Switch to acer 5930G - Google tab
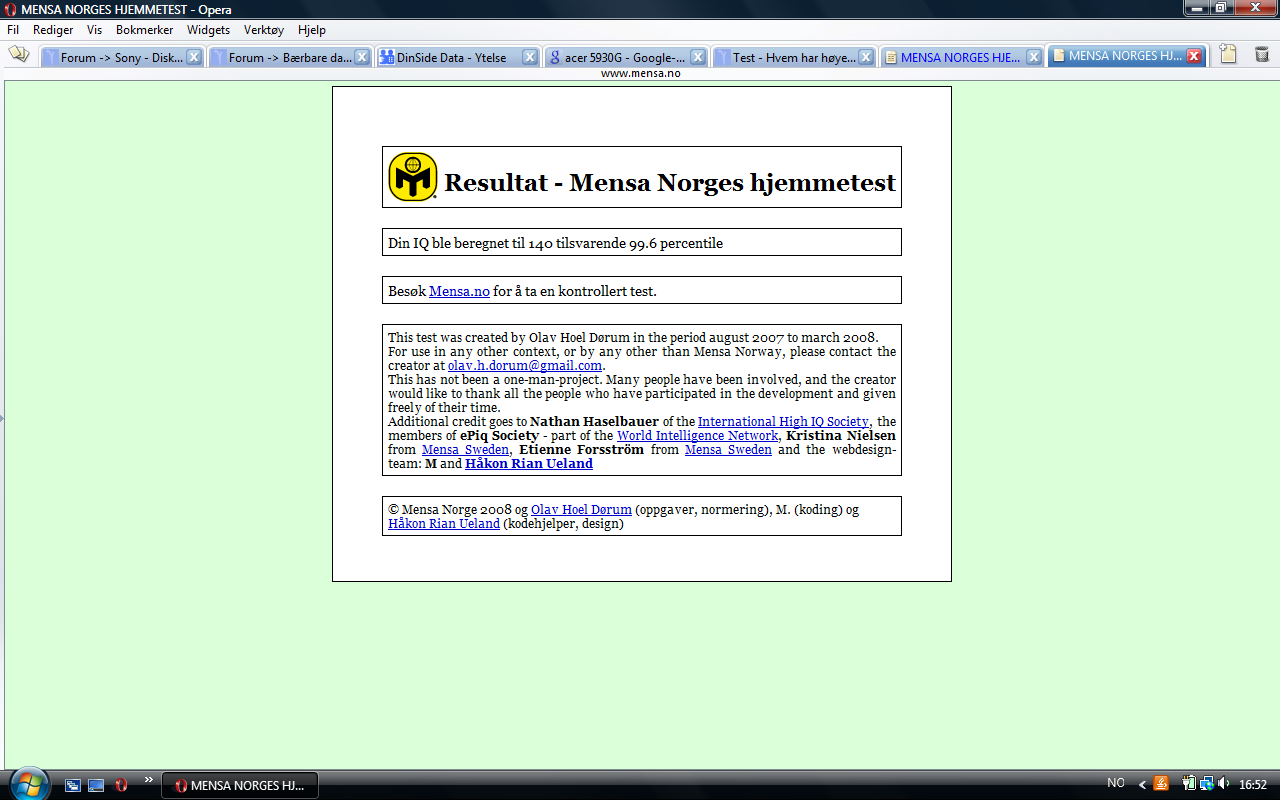This screenshot has width=1280, height=800. [x=626, y=57]
